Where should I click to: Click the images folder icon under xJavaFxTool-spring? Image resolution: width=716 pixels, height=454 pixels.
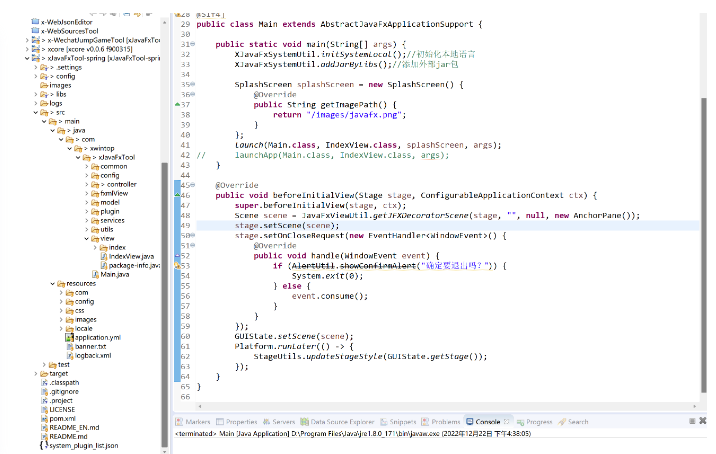click(44, 85)
